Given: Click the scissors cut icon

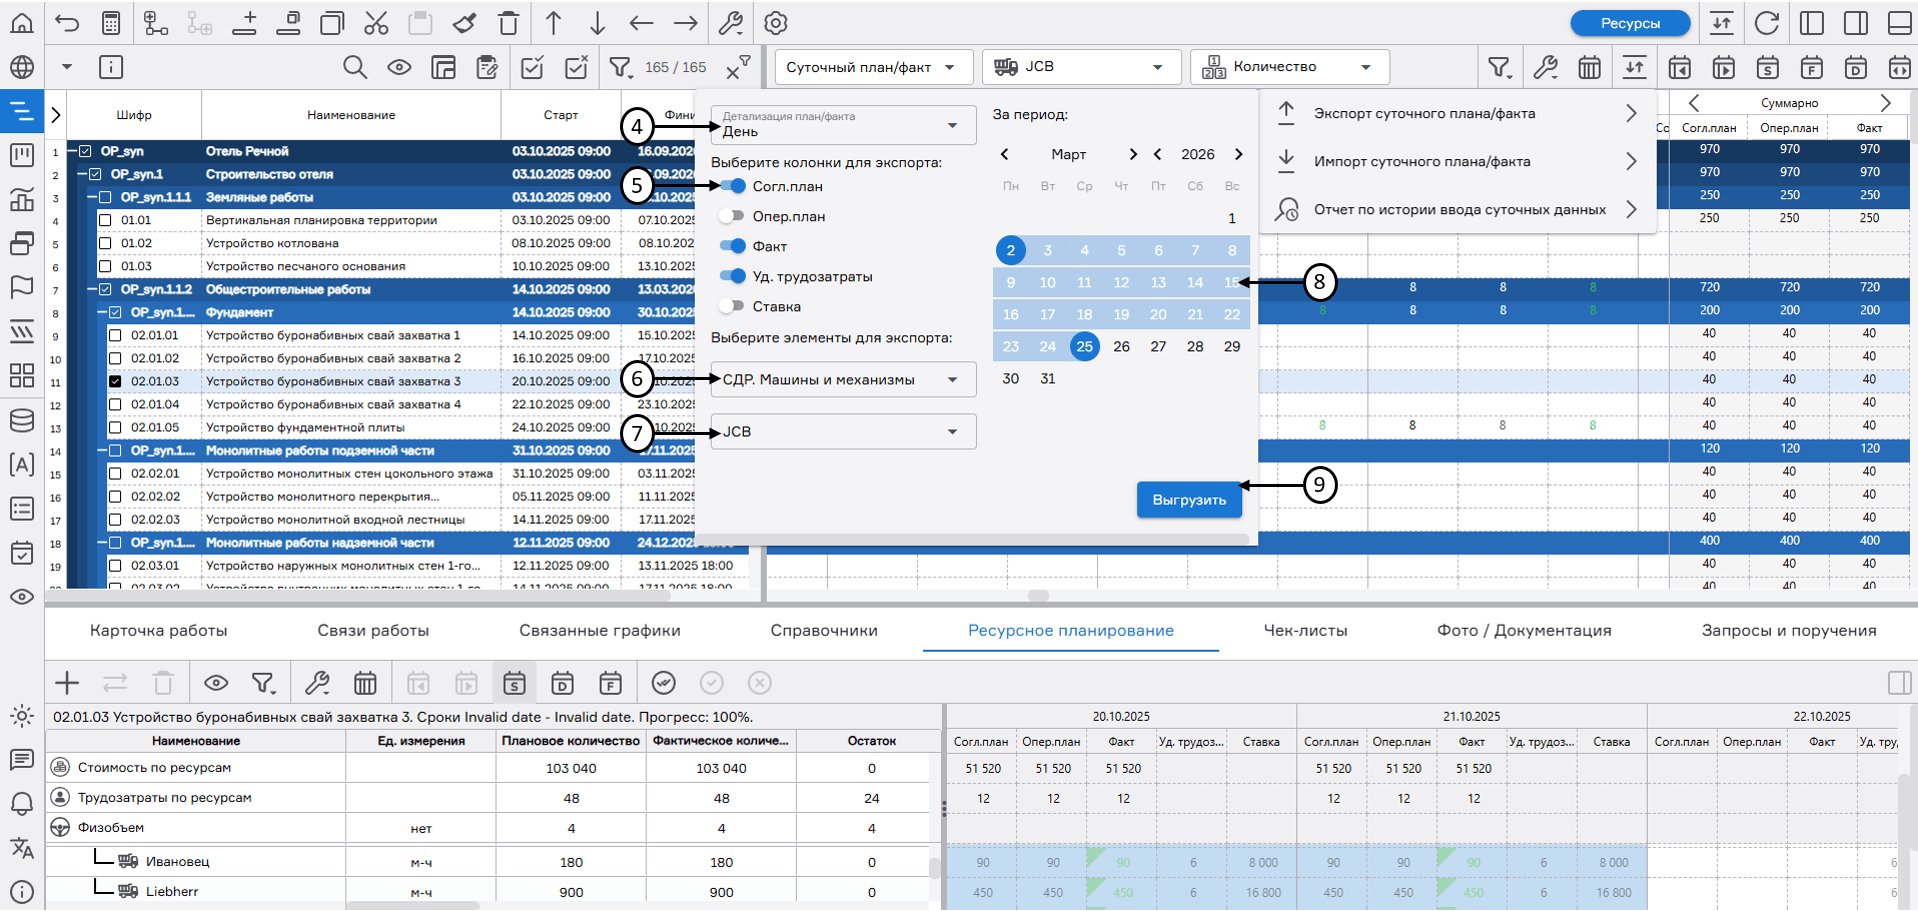Looking at the screenshot, I should coord(376,23).
